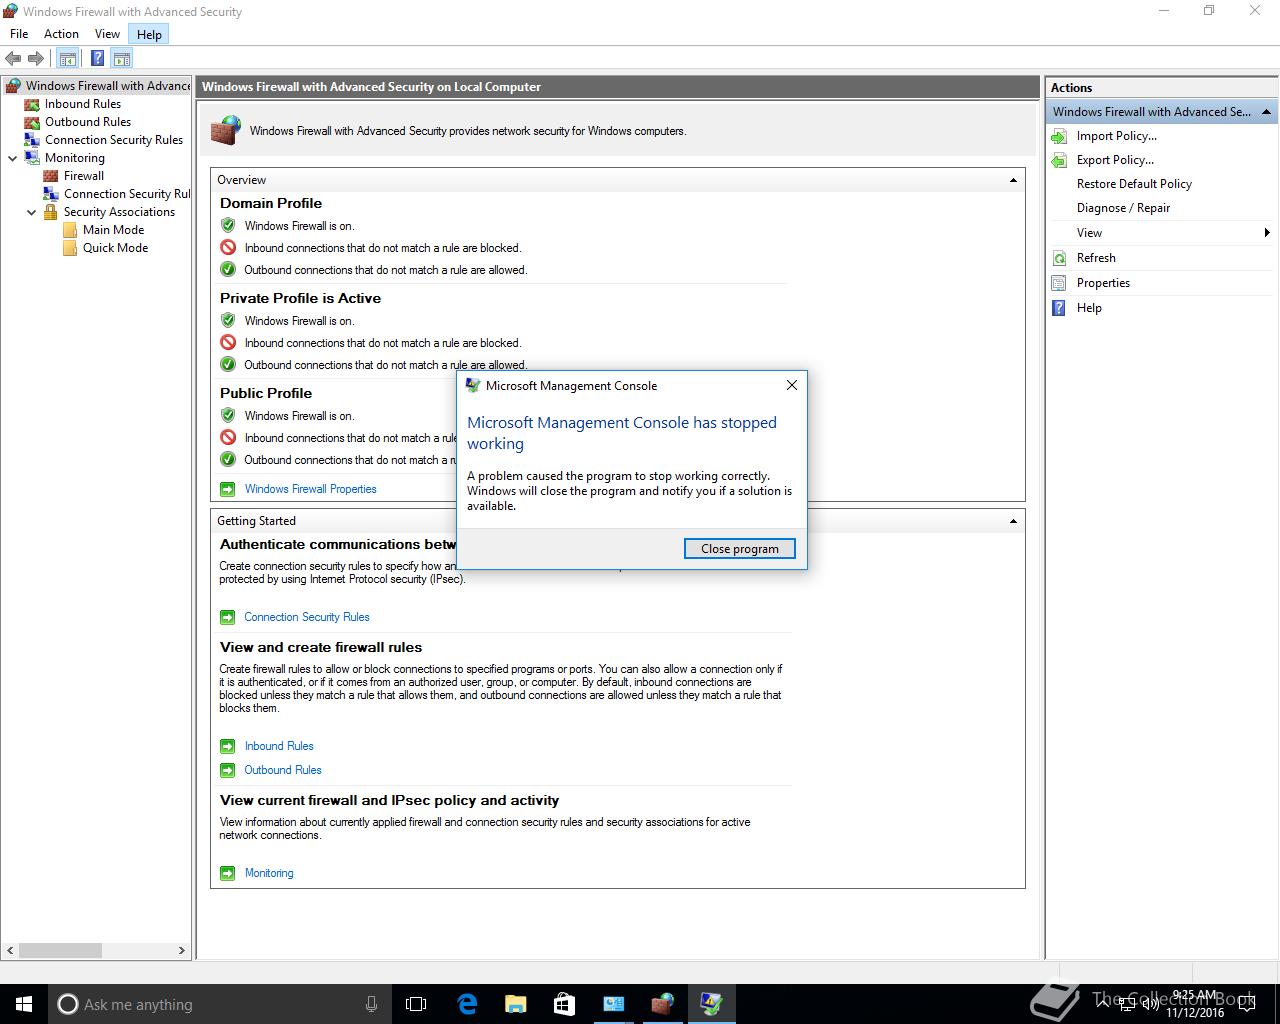
Task: Open Properties from Actions pane
Action: click(1103, 283)
